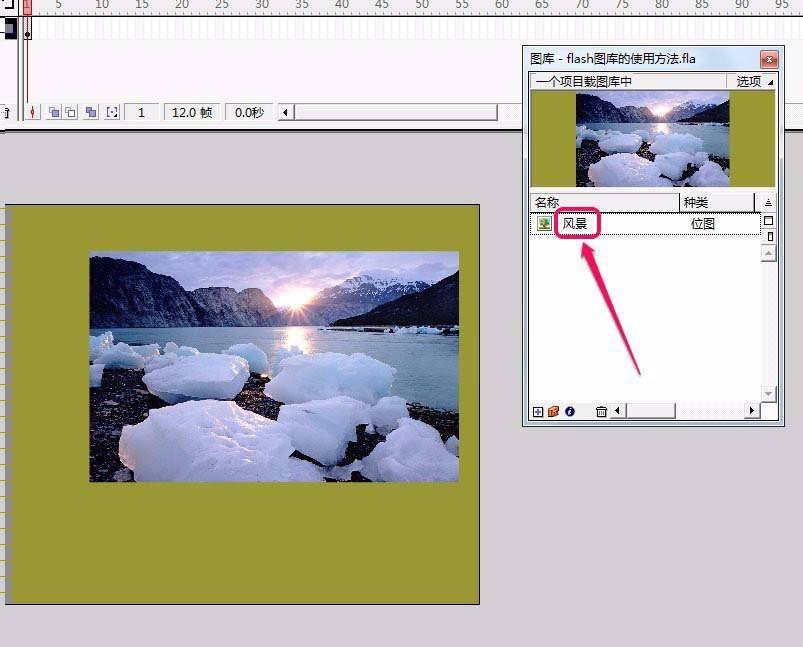Open the 选项 library options menu
803x647 pixels.
(x=751, y=81)
